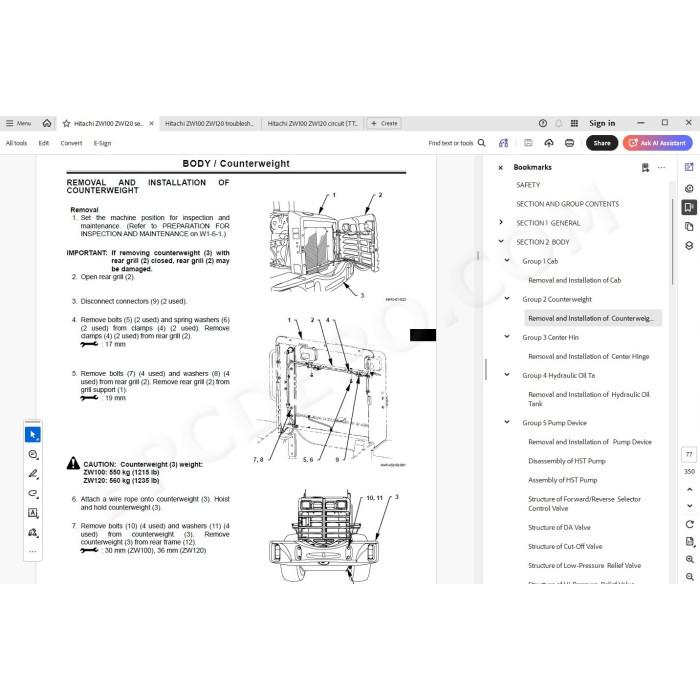Choose the Select arrow tool

(33, 434)
